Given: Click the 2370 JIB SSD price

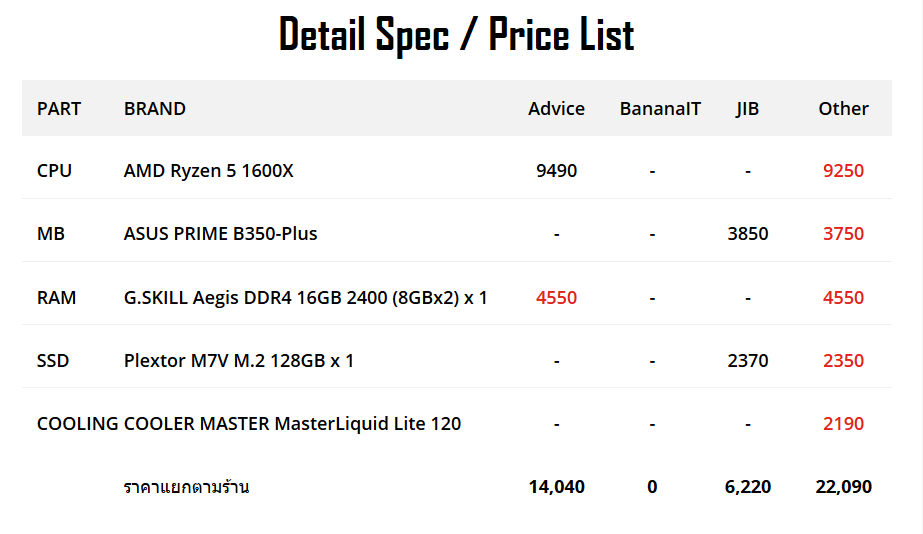Looking at the screenshot, I should pyautogui.click(x=747, y=360).
